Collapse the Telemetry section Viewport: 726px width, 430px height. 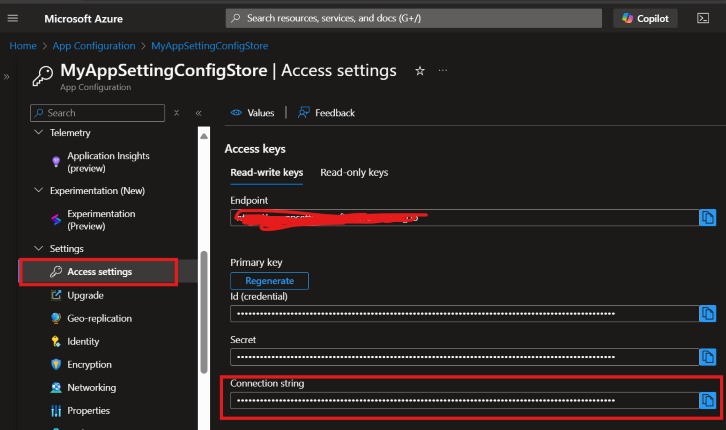[x=39, y=133]
